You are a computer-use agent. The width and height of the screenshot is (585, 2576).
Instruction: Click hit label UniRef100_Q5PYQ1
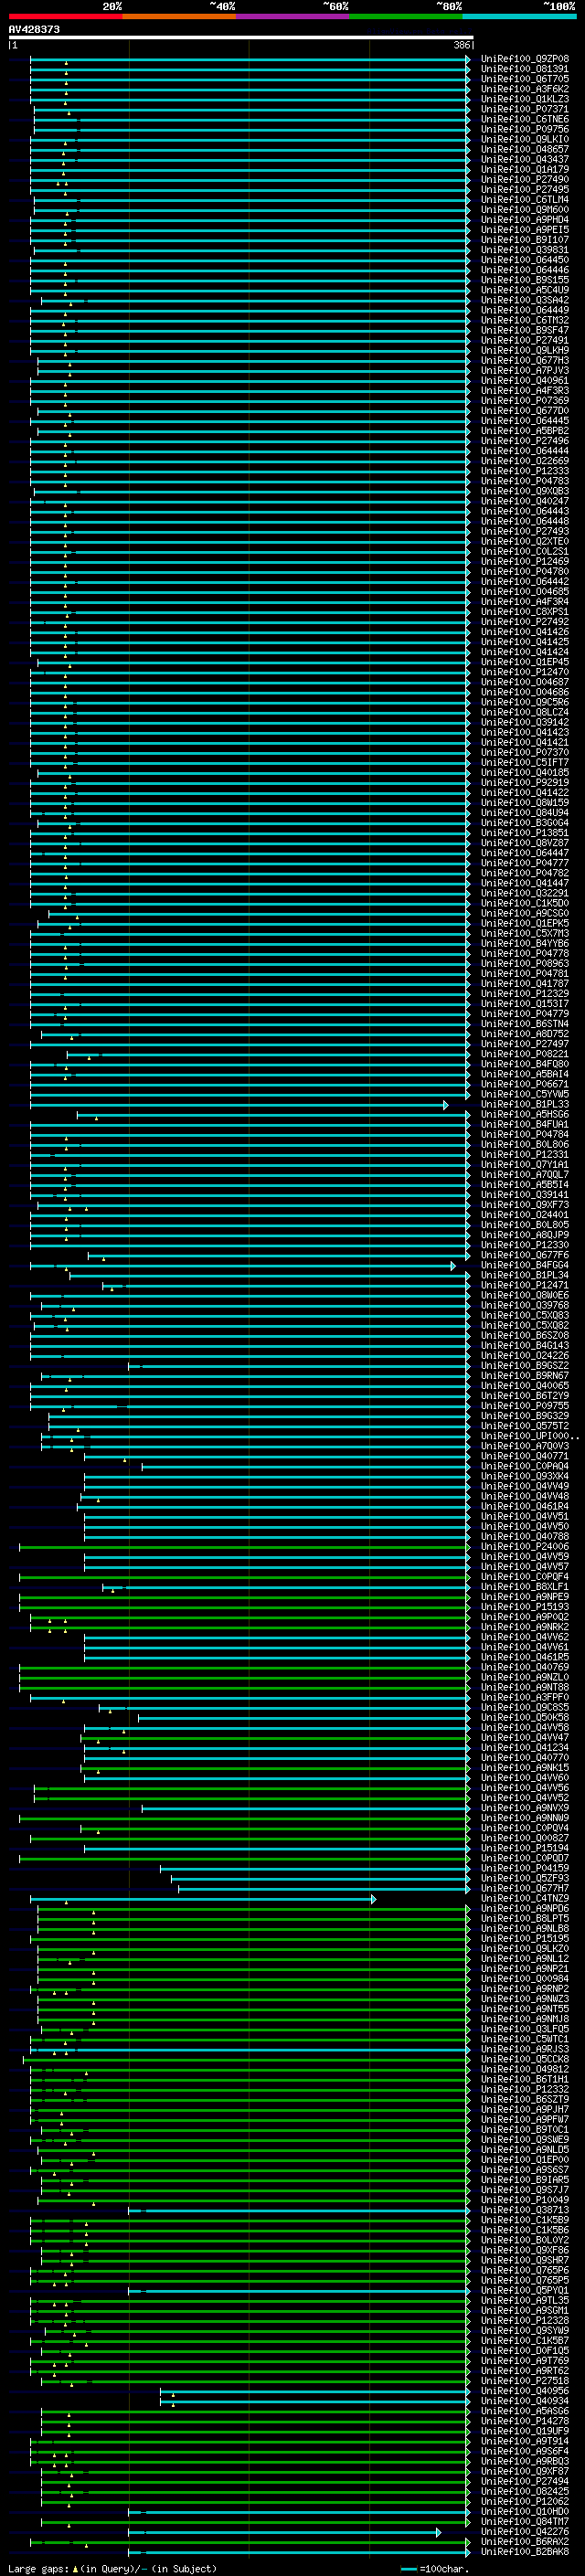[525, 2290]
